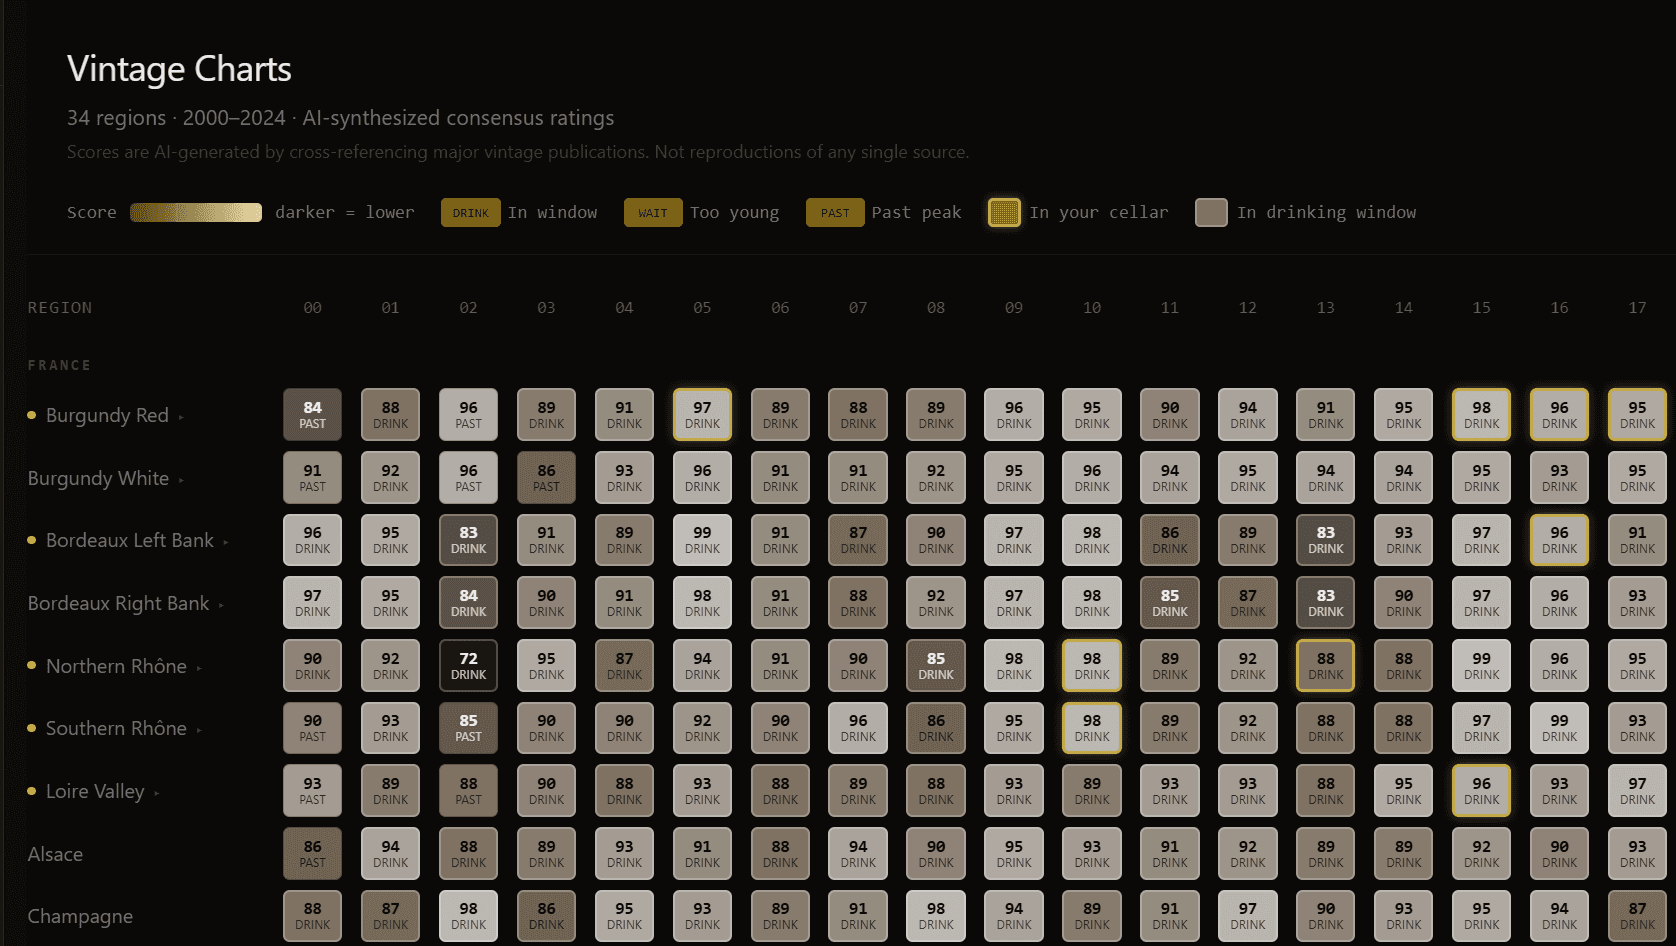Click the PAST 'Past peak' legend badge

pyautogui.click(x=835, y=212)
